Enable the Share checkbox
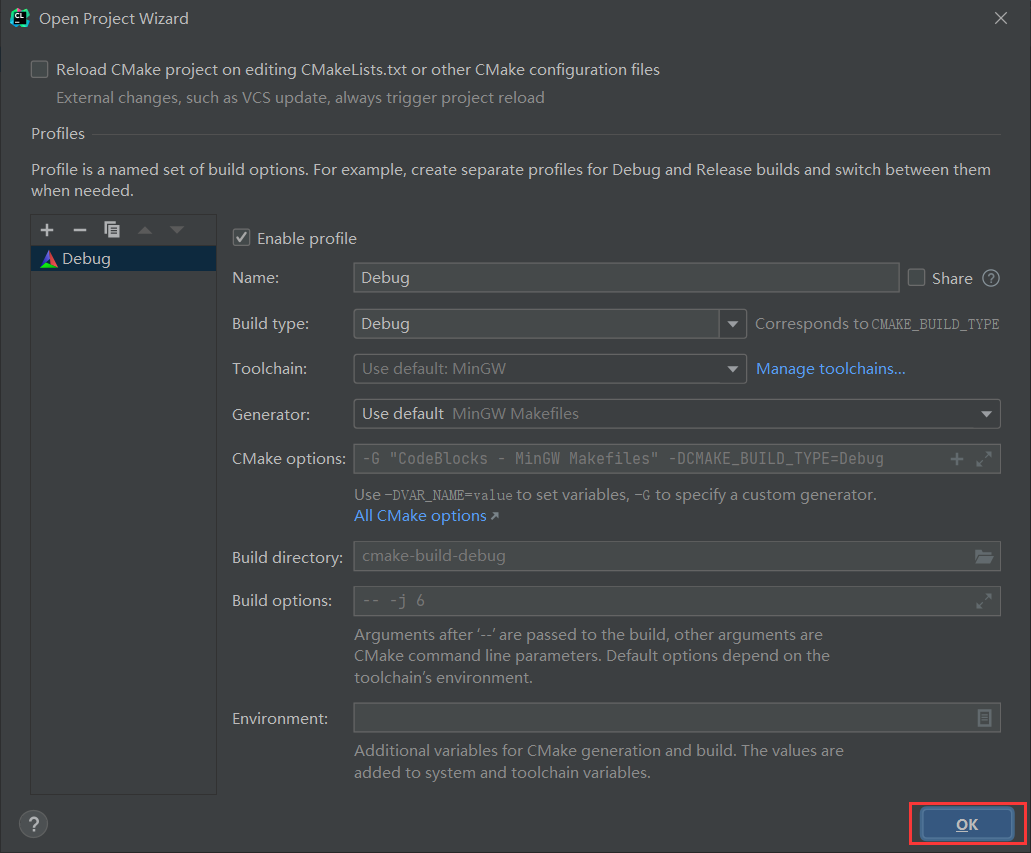1031x853 pixels. click(916, 278)
